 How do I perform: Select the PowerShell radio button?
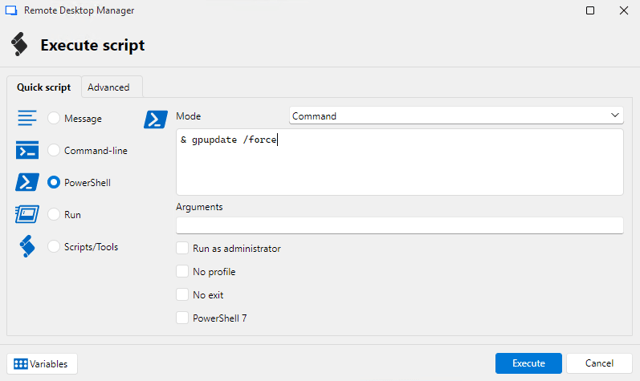point(53,182)
